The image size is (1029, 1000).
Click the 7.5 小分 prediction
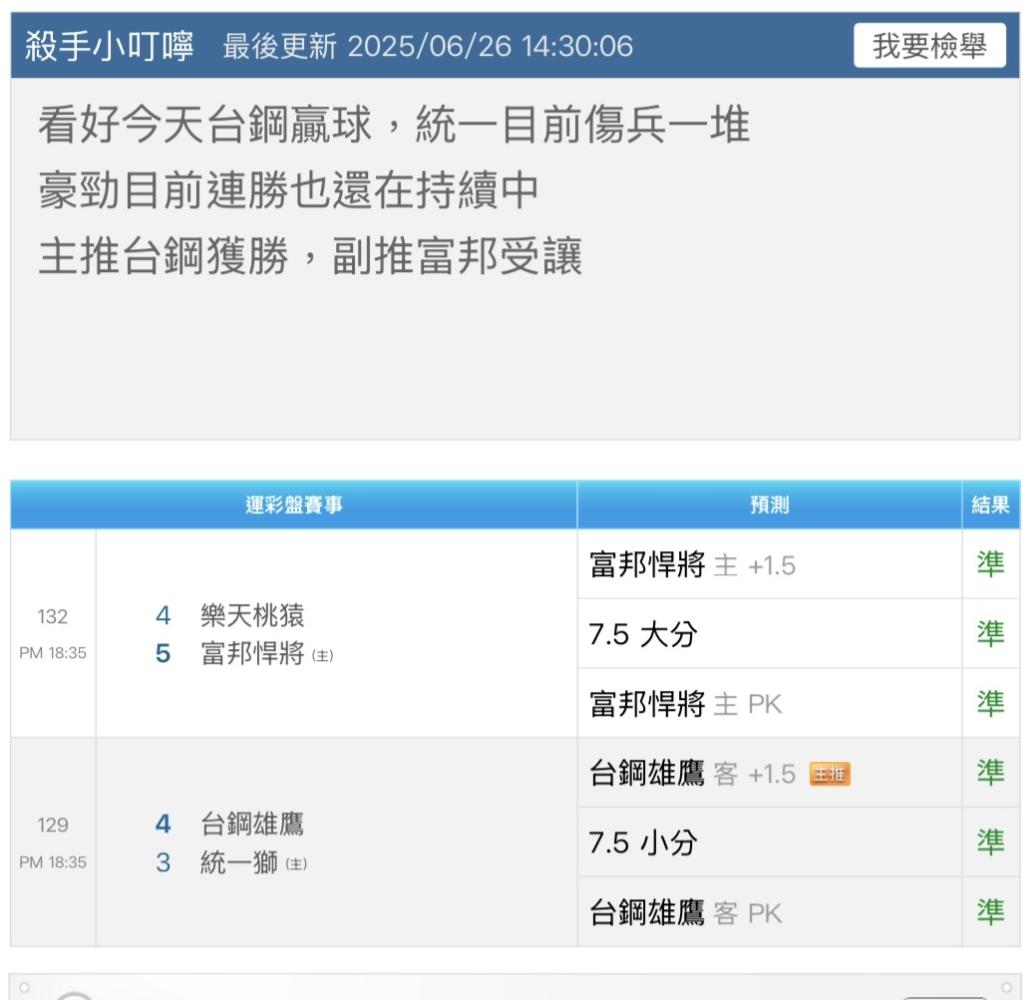pos(643,843)
